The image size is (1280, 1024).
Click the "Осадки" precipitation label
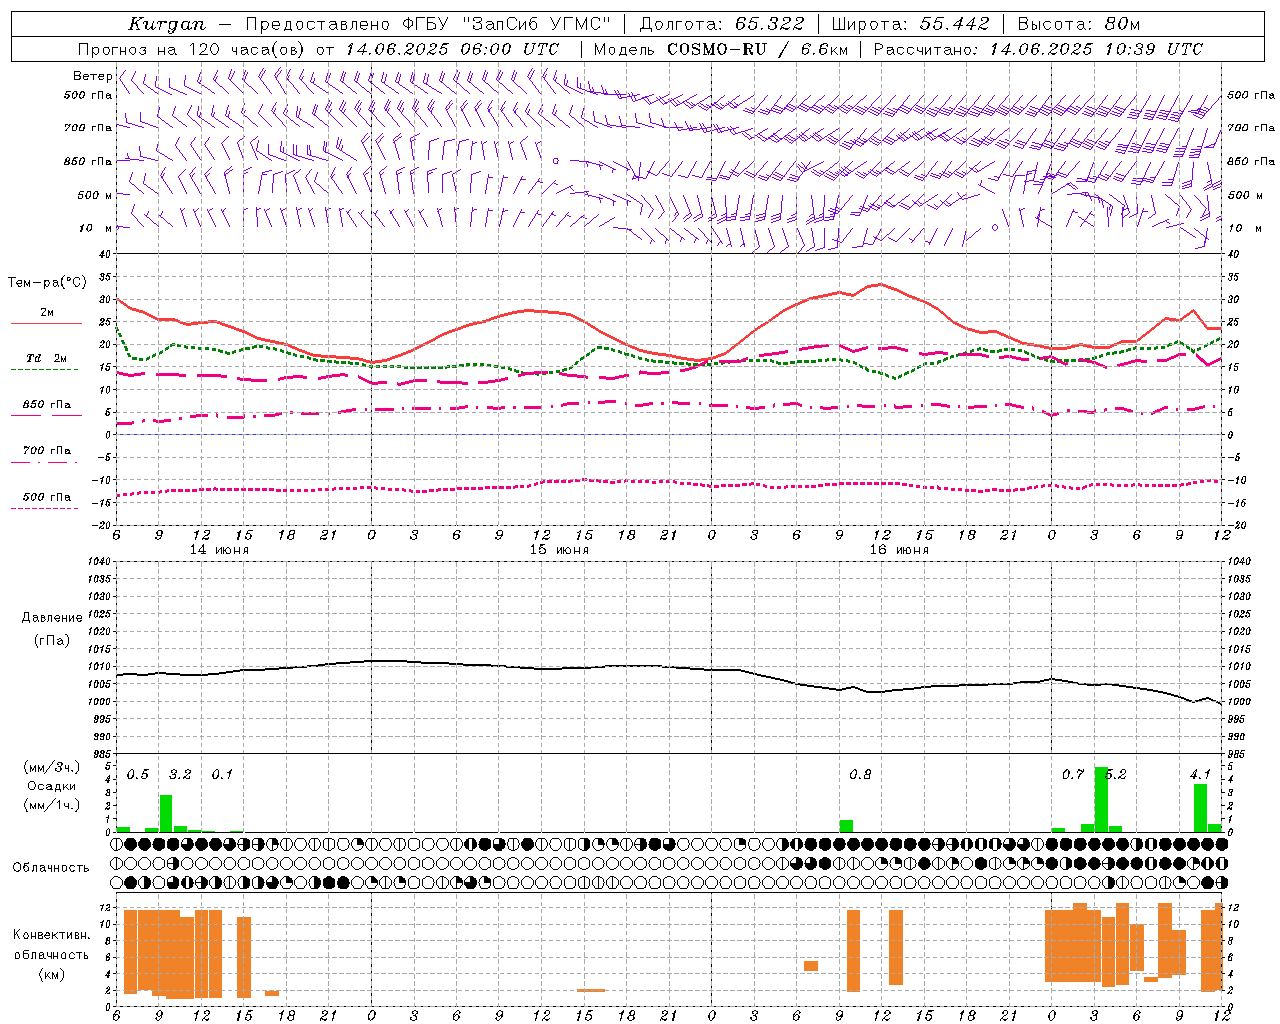pos(52,786)
